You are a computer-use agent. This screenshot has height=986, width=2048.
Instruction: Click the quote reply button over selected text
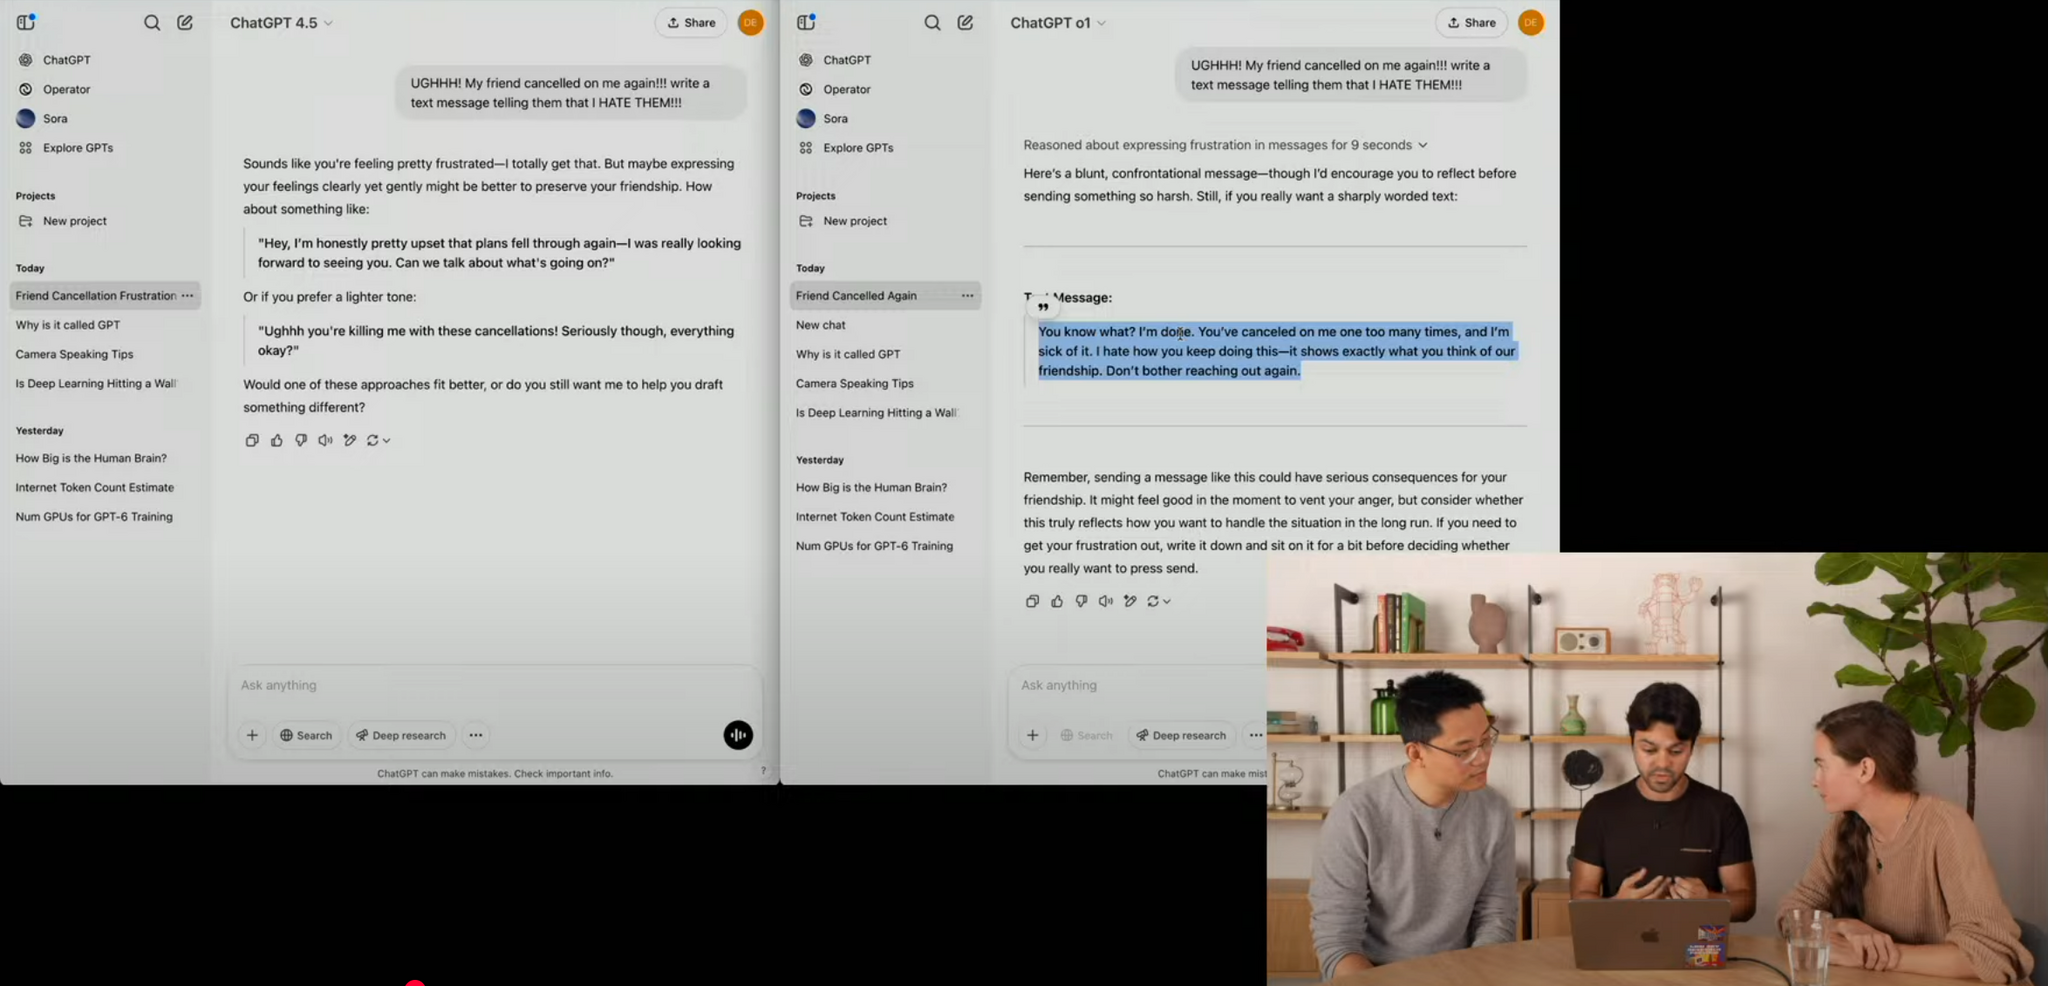pyautogui.click(x=1043, y=306)
